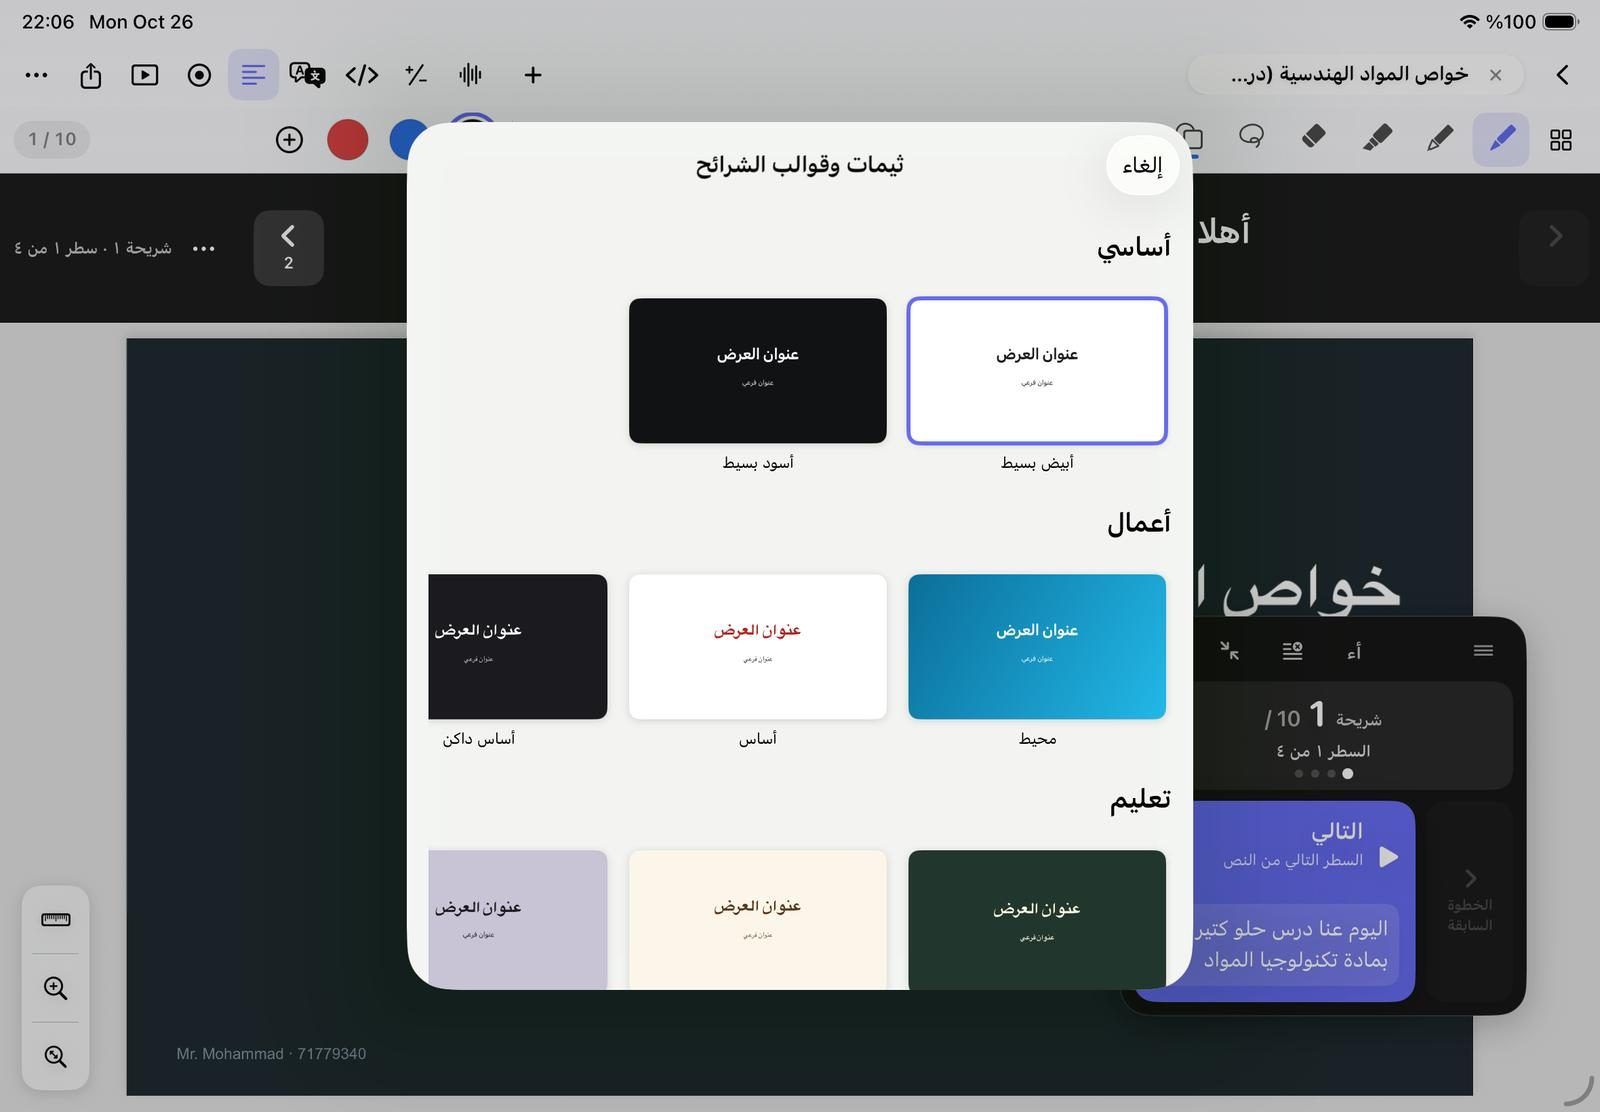The width and height of the screenshot is (1600, 1112).
Task: Choose the أساس داكن theme thumbnail
Action: coord(518,647)
